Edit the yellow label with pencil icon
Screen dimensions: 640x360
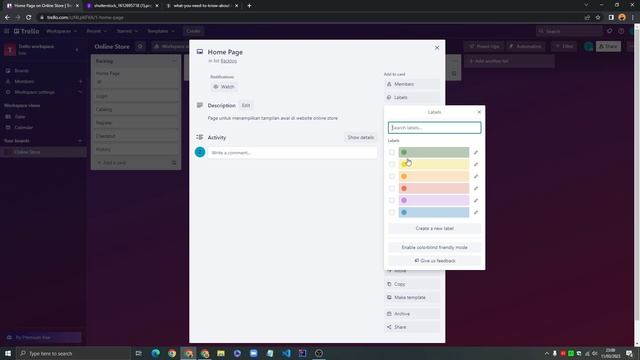point(476,164)
